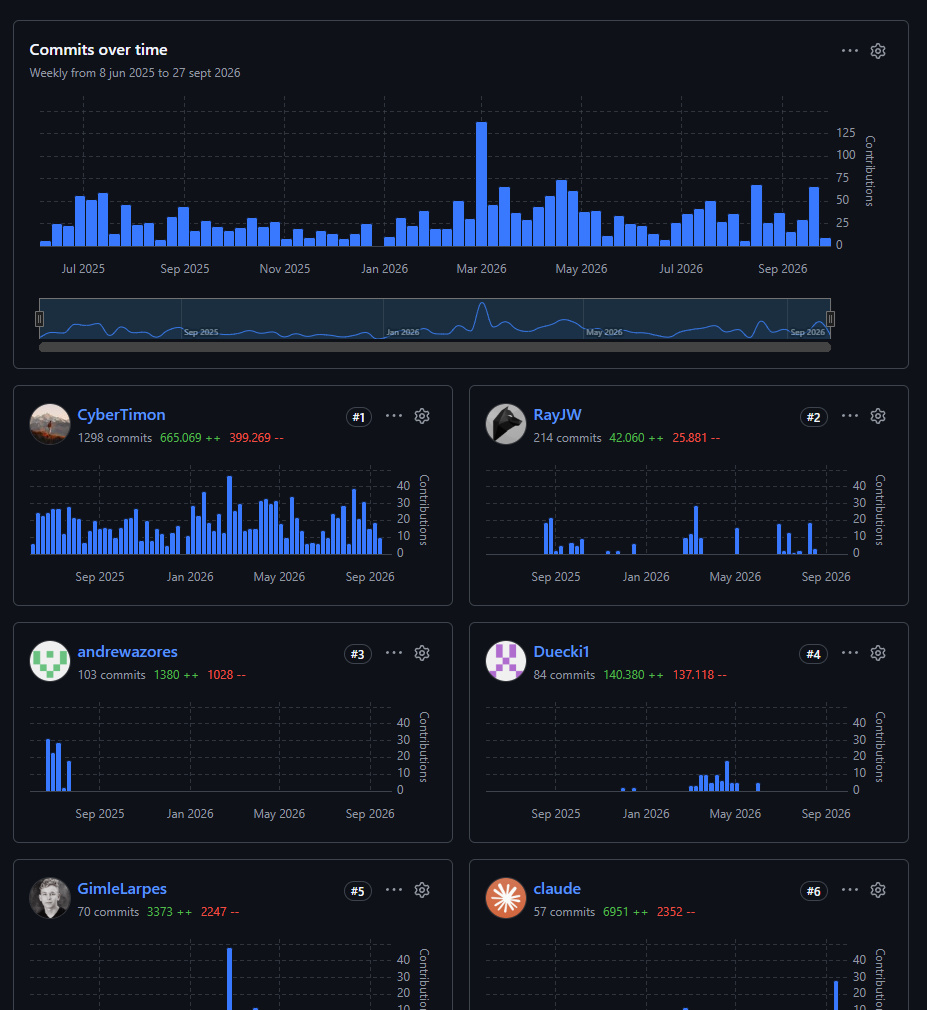Click the "140.380 ++" additions count
927x1010 pixels.
point(633,675)
